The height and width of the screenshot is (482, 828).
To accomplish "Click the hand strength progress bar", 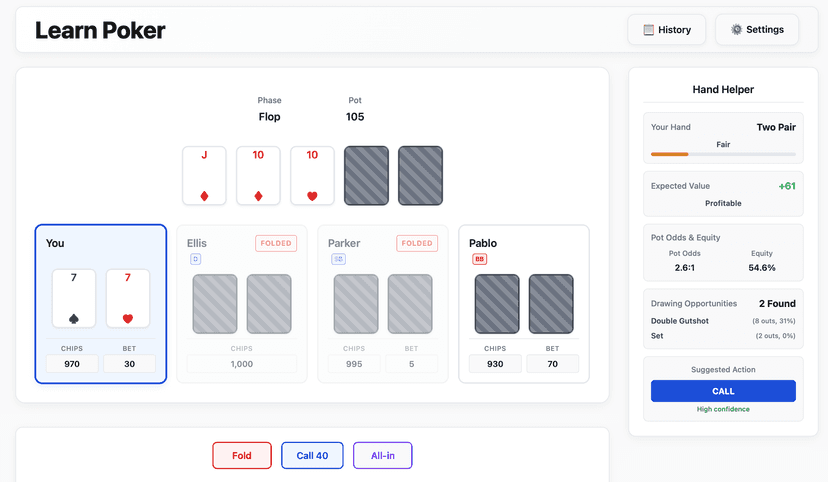I will pos(723,154).
